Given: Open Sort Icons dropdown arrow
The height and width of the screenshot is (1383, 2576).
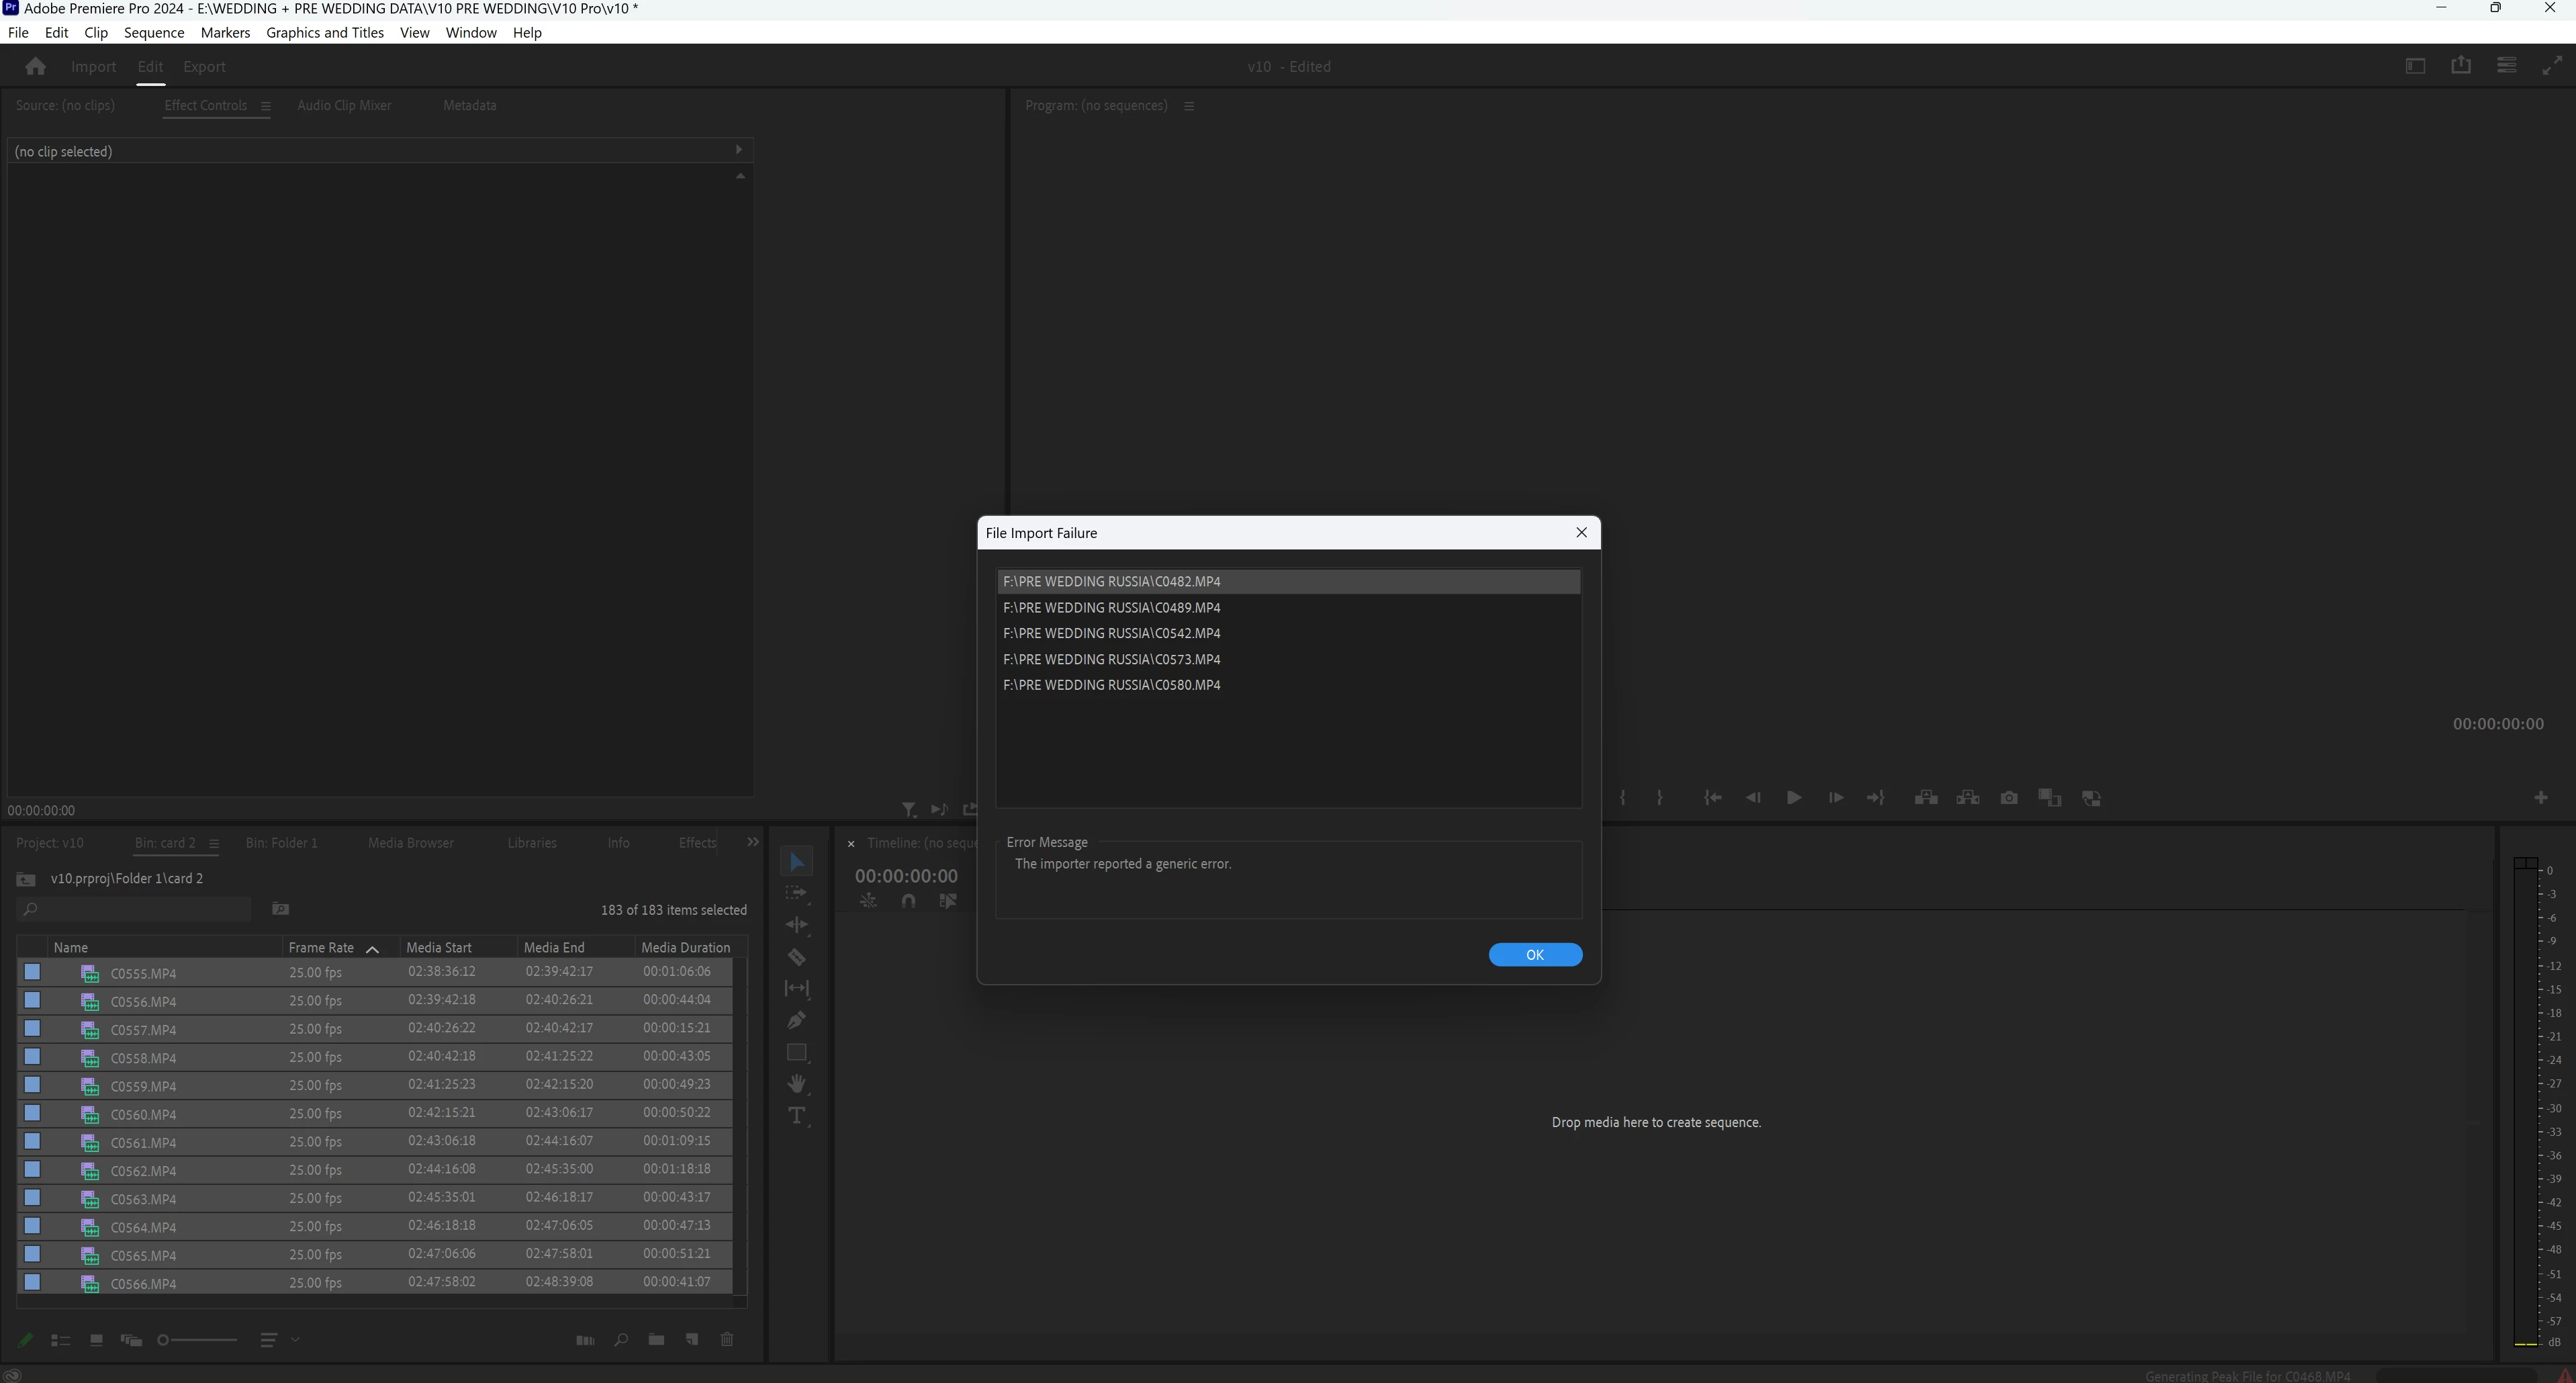Looking at the screenshot, I should click(x=295, y=1340).
